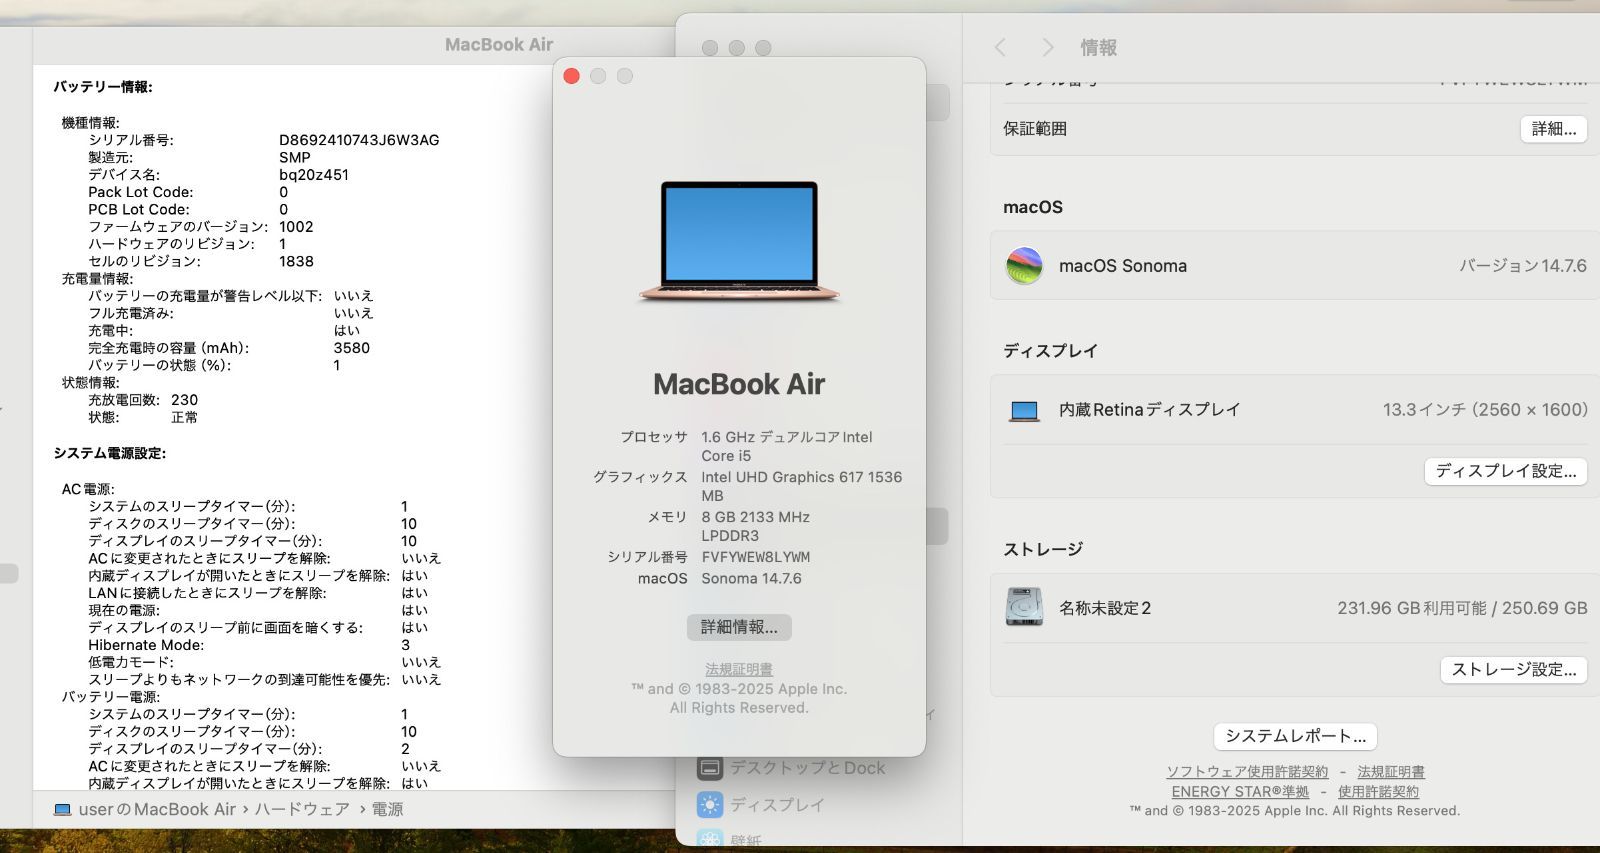Open the ENERGY STAR準拠 link
The image size is (1600, 853).
[1240, 791]
